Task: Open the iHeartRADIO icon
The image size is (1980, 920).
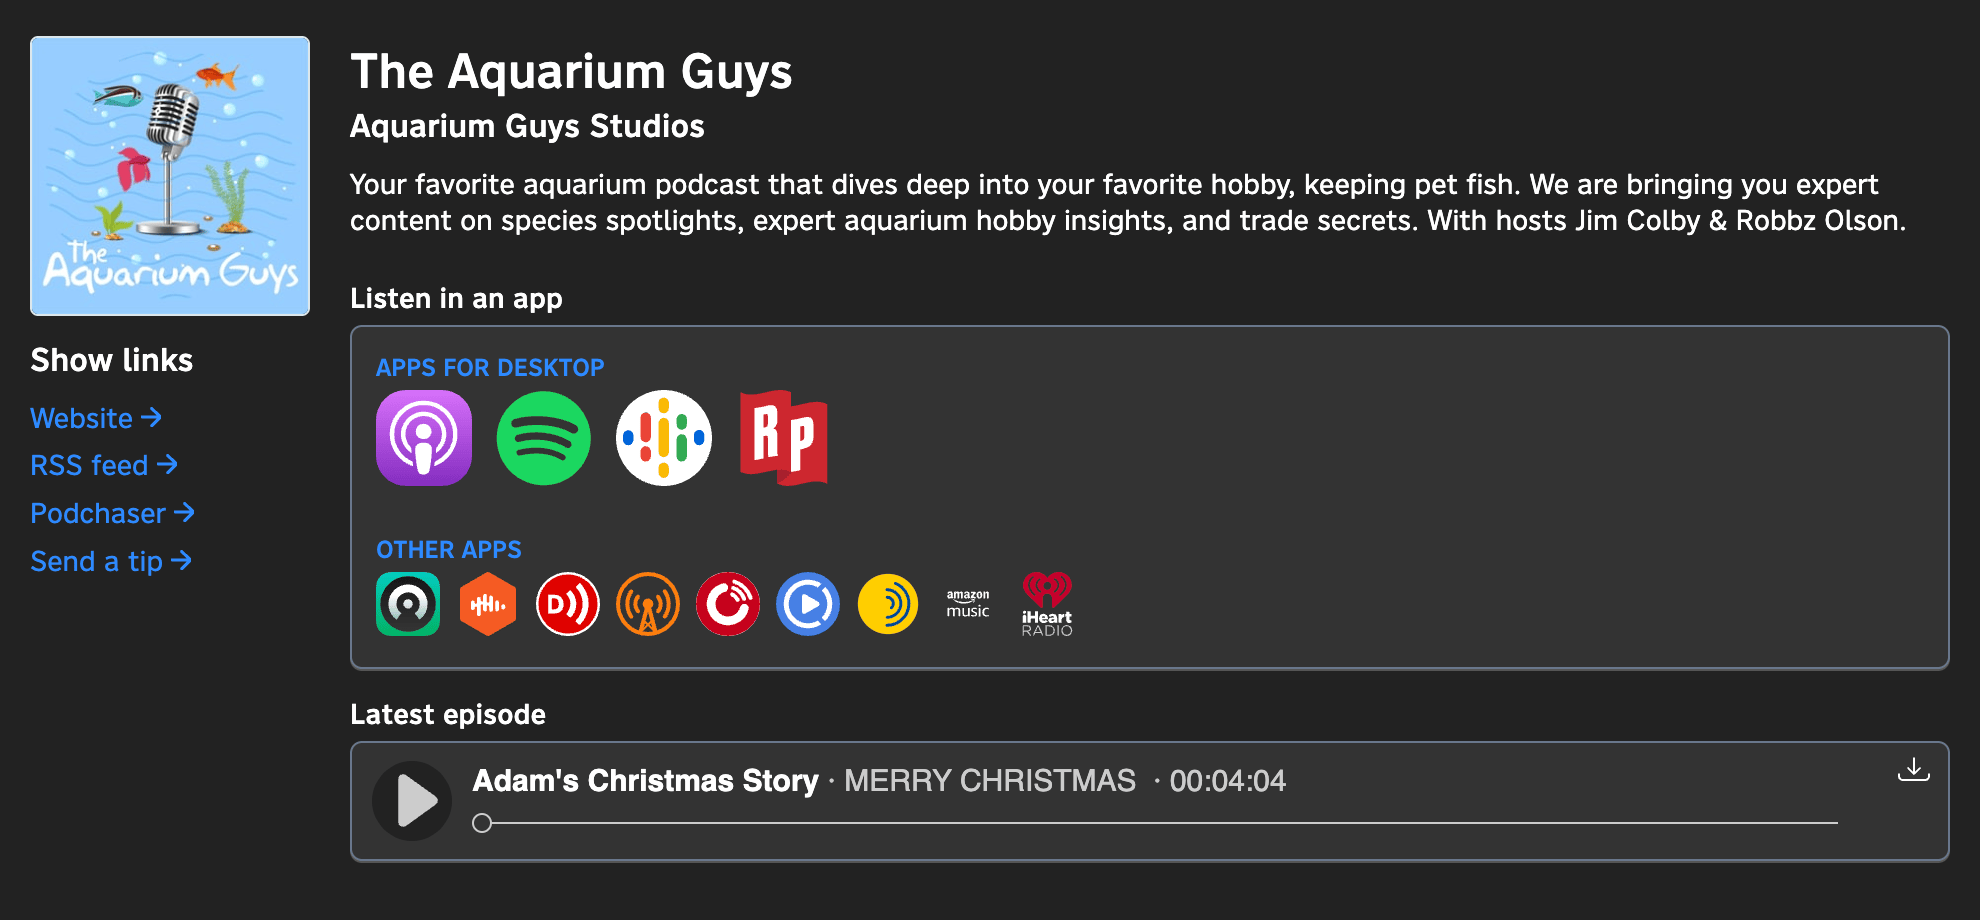Action: point(1046,604)
